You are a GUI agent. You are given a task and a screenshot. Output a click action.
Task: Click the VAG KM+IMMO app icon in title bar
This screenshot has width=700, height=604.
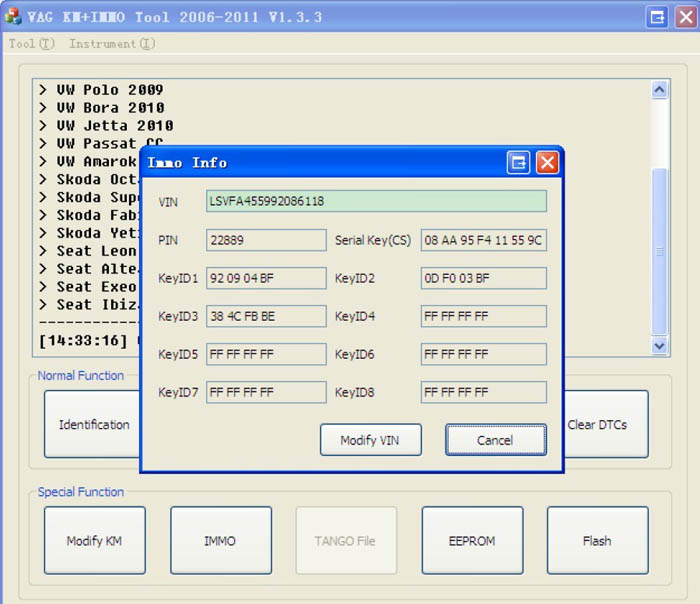click(x=13, y=17)
